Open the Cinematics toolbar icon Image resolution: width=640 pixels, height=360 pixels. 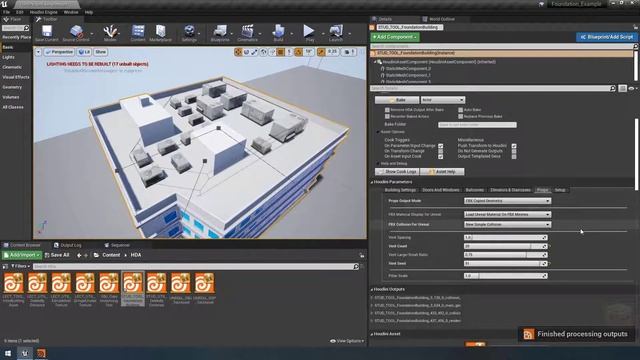(x=247, y=31)
